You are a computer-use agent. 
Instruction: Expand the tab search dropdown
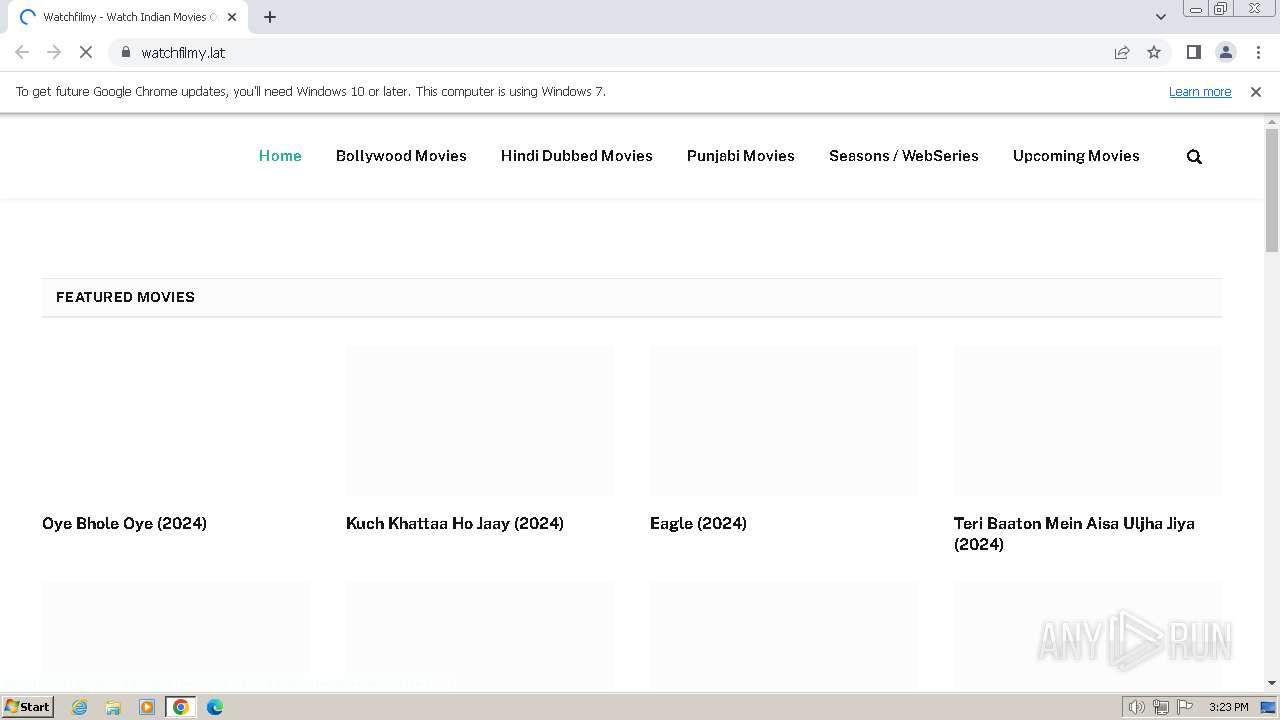[x=1161, y=17]
